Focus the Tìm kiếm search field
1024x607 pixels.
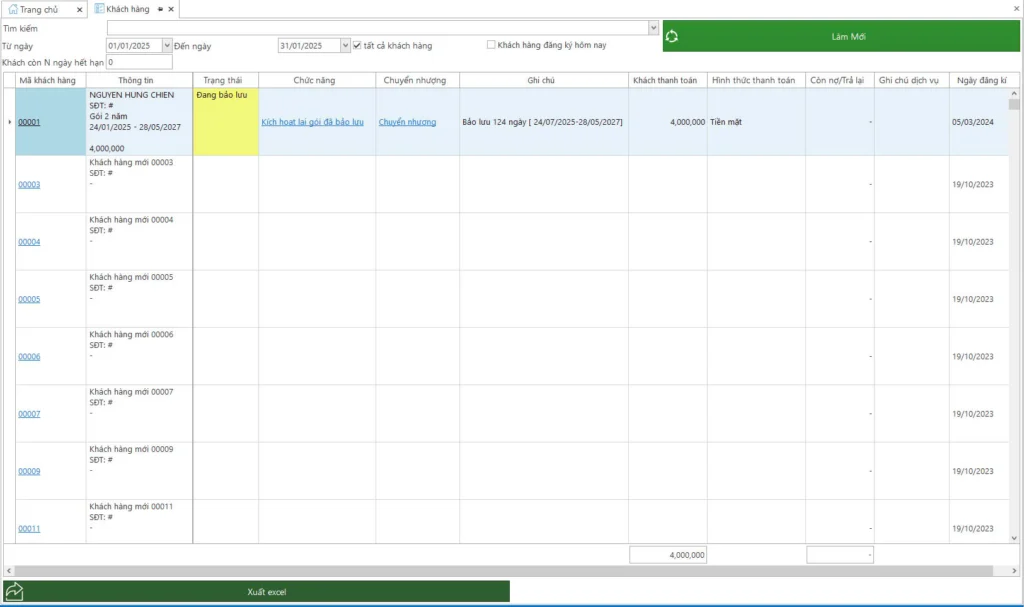[x=378, y=27]
